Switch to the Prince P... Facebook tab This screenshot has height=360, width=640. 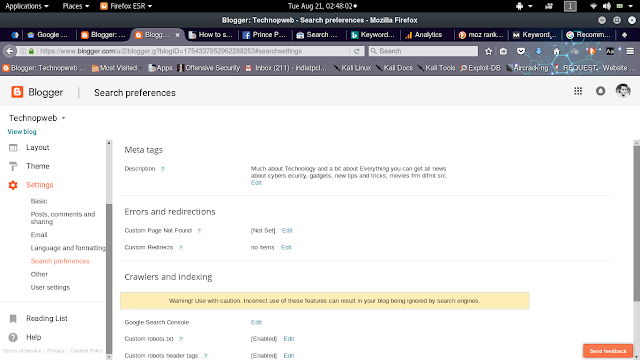pyautogui.click(x=264, y=35)
